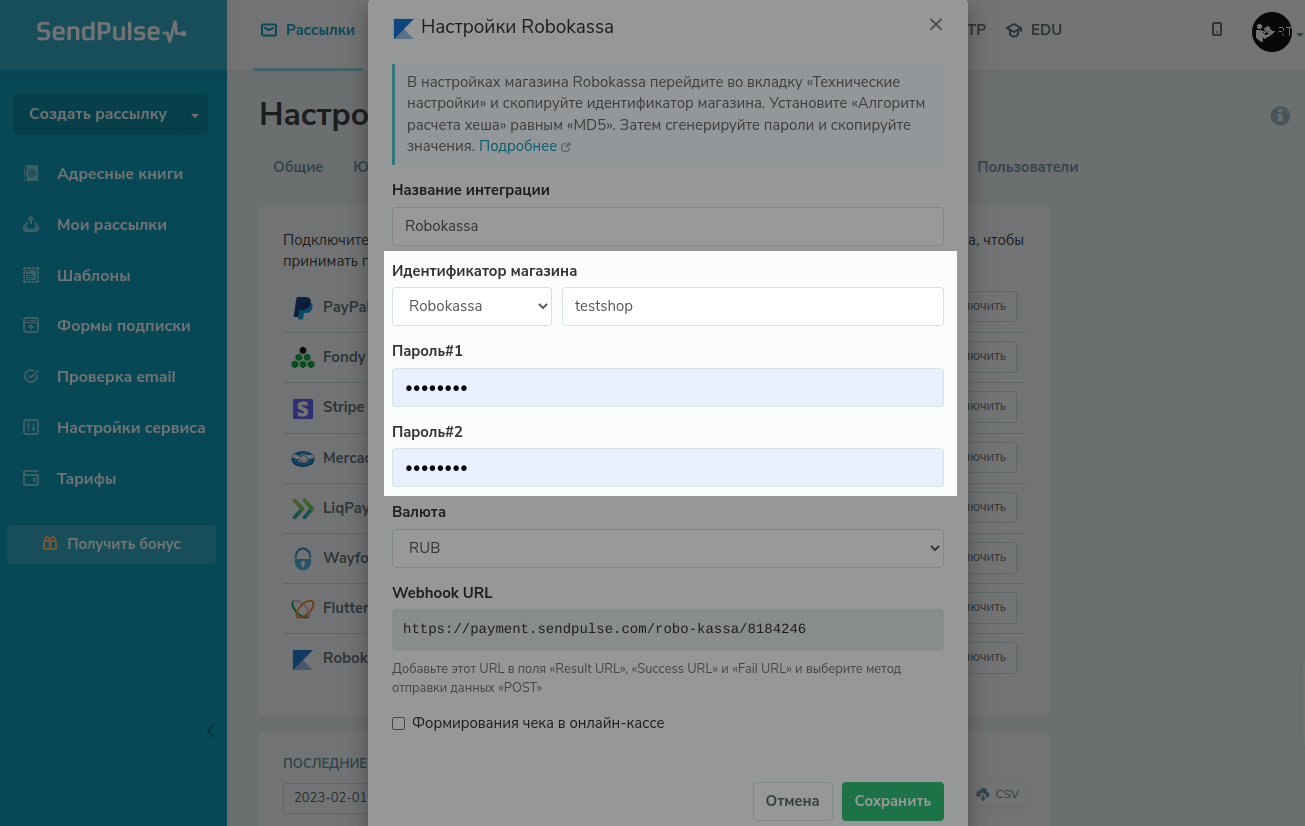Click the Мои рассылки sidebar icon
This screenshot has height=826, width=1305.
pyautogui.click(x=31, y=225)
